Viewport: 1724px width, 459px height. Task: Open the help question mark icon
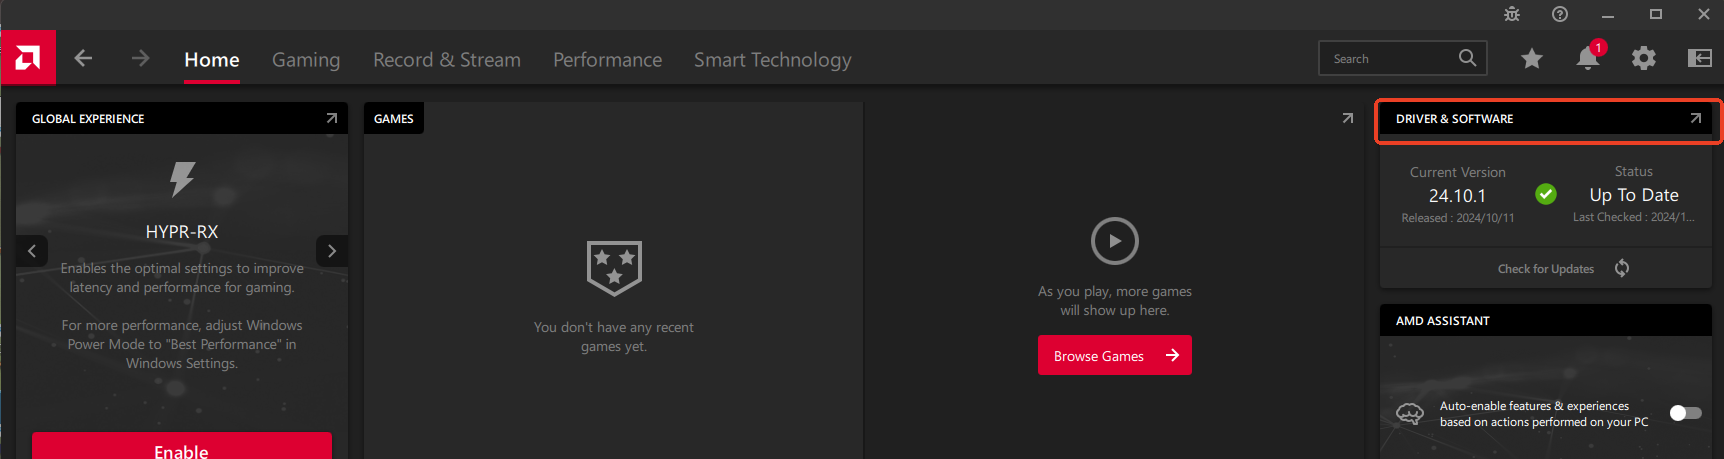(x=1560, y=14)
